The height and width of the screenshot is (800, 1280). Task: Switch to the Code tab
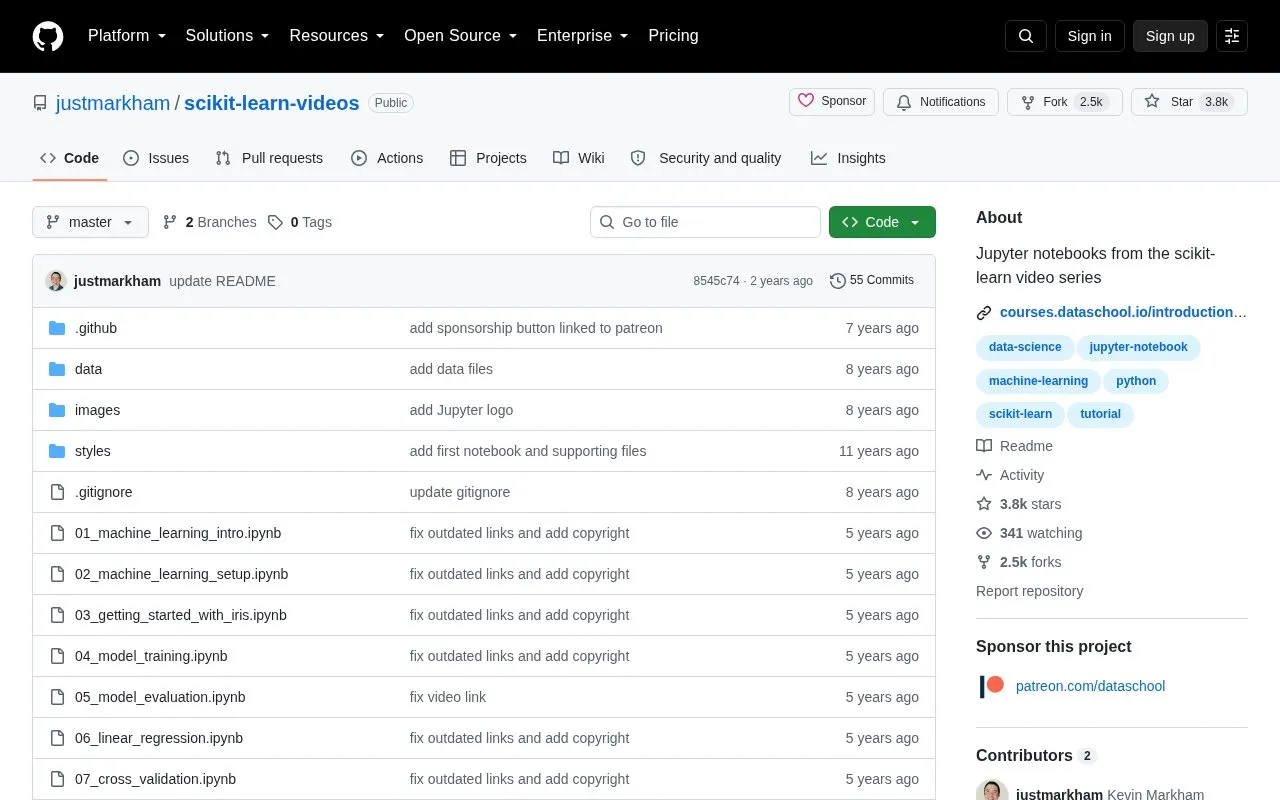click(70, 158)
